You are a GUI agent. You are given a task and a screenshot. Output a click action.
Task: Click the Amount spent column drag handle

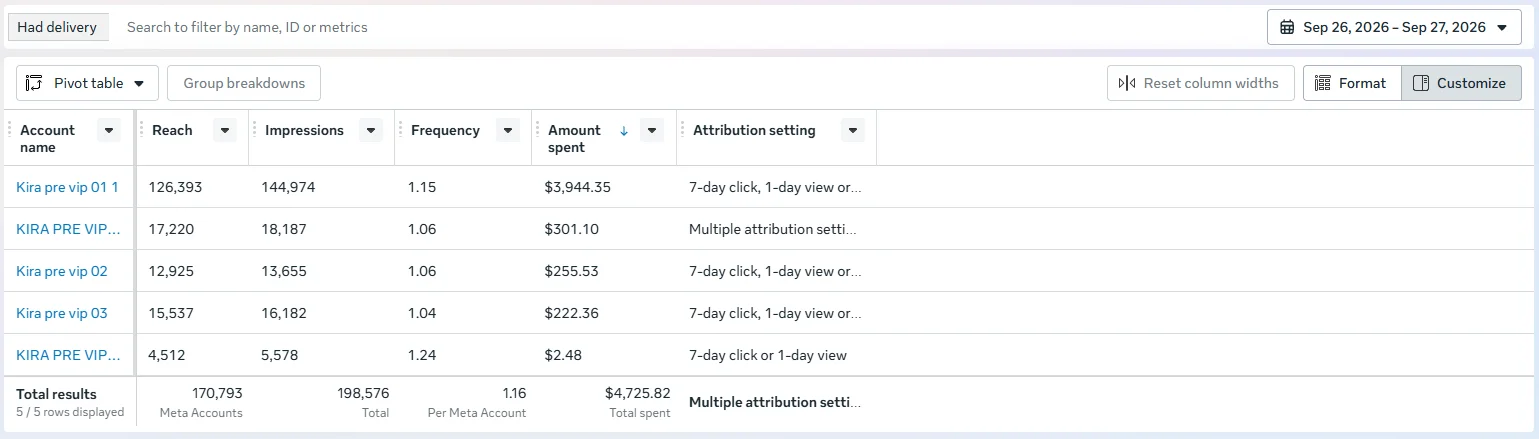coord(538,130)
